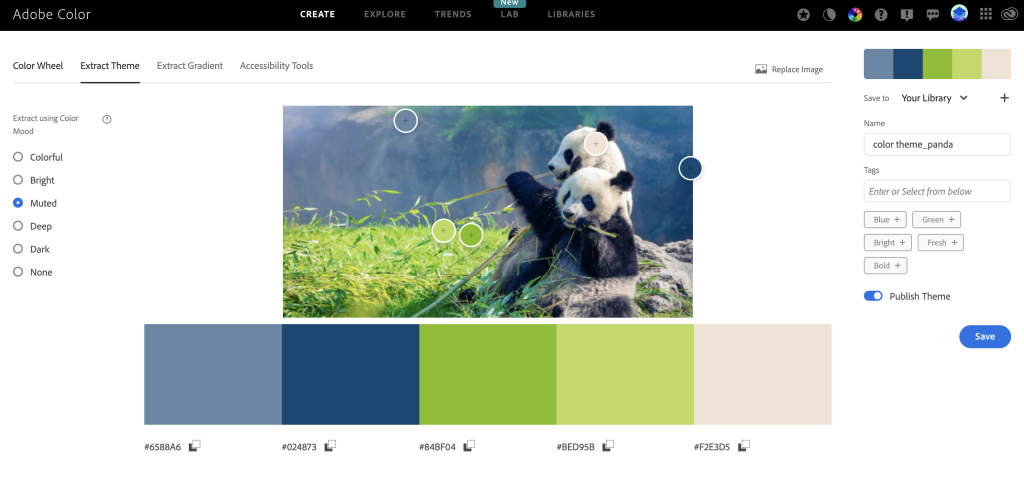
Task: Open the apps grid icon
Action: [986, 14]
